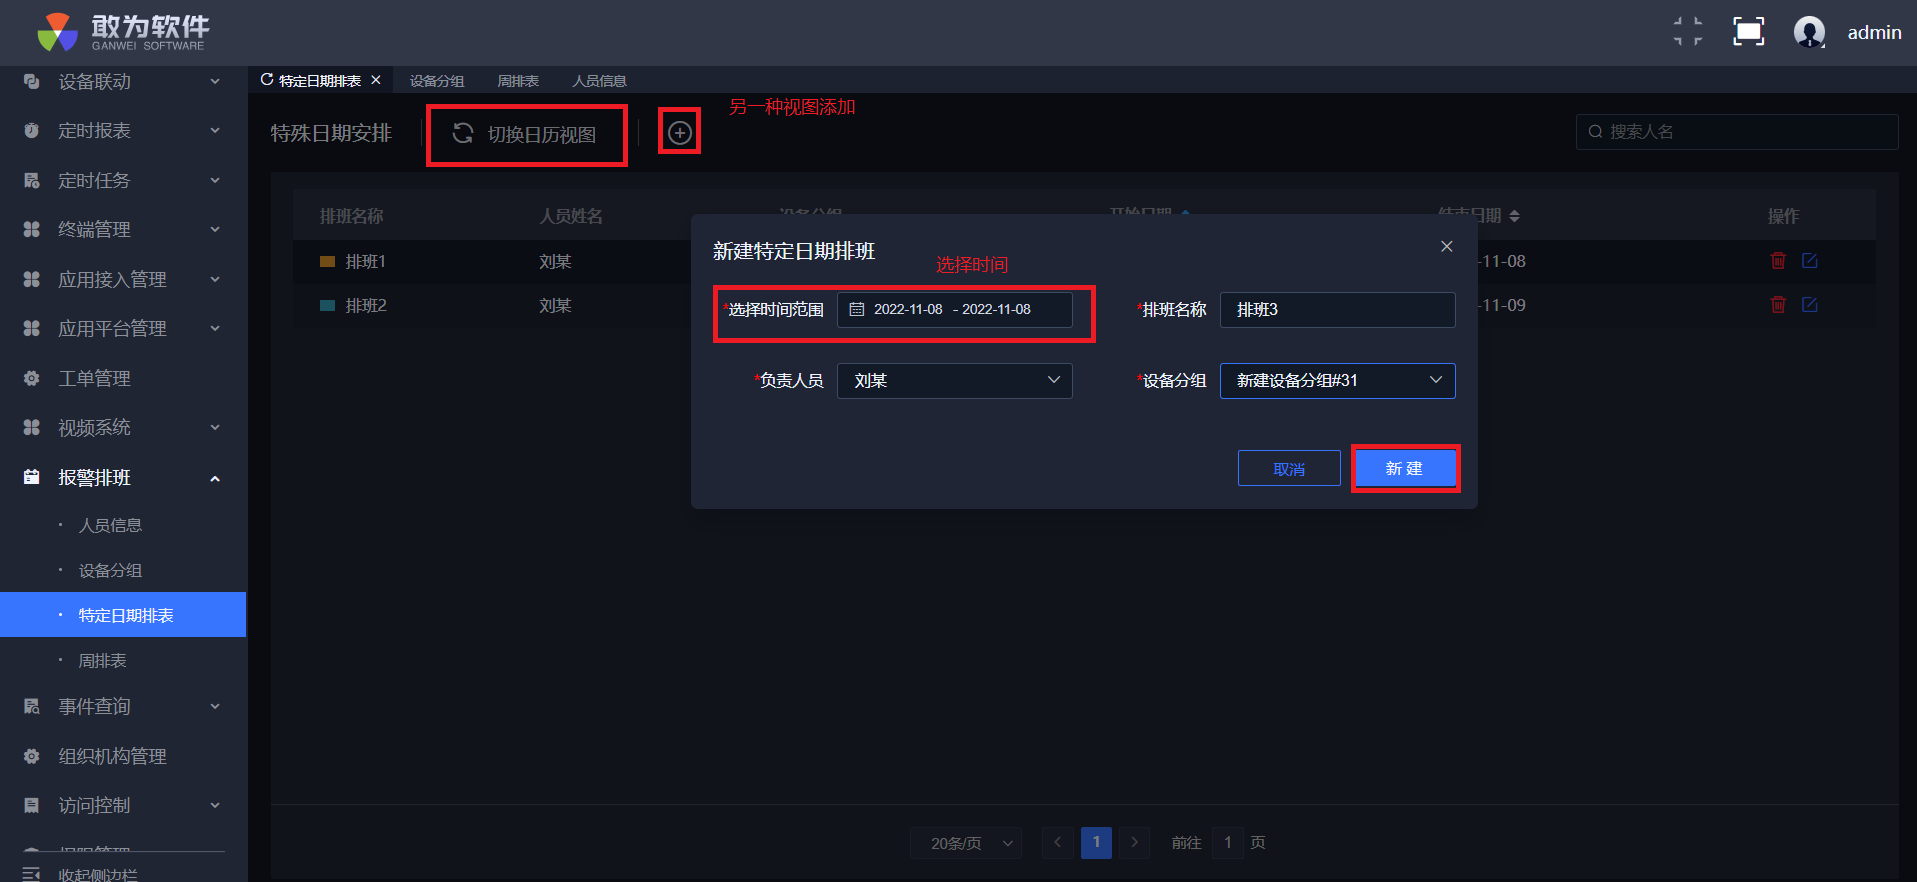Toggle the fullscreen frame icon
The width and height of the screenshot is (1917, 882).
[1748, 32]
